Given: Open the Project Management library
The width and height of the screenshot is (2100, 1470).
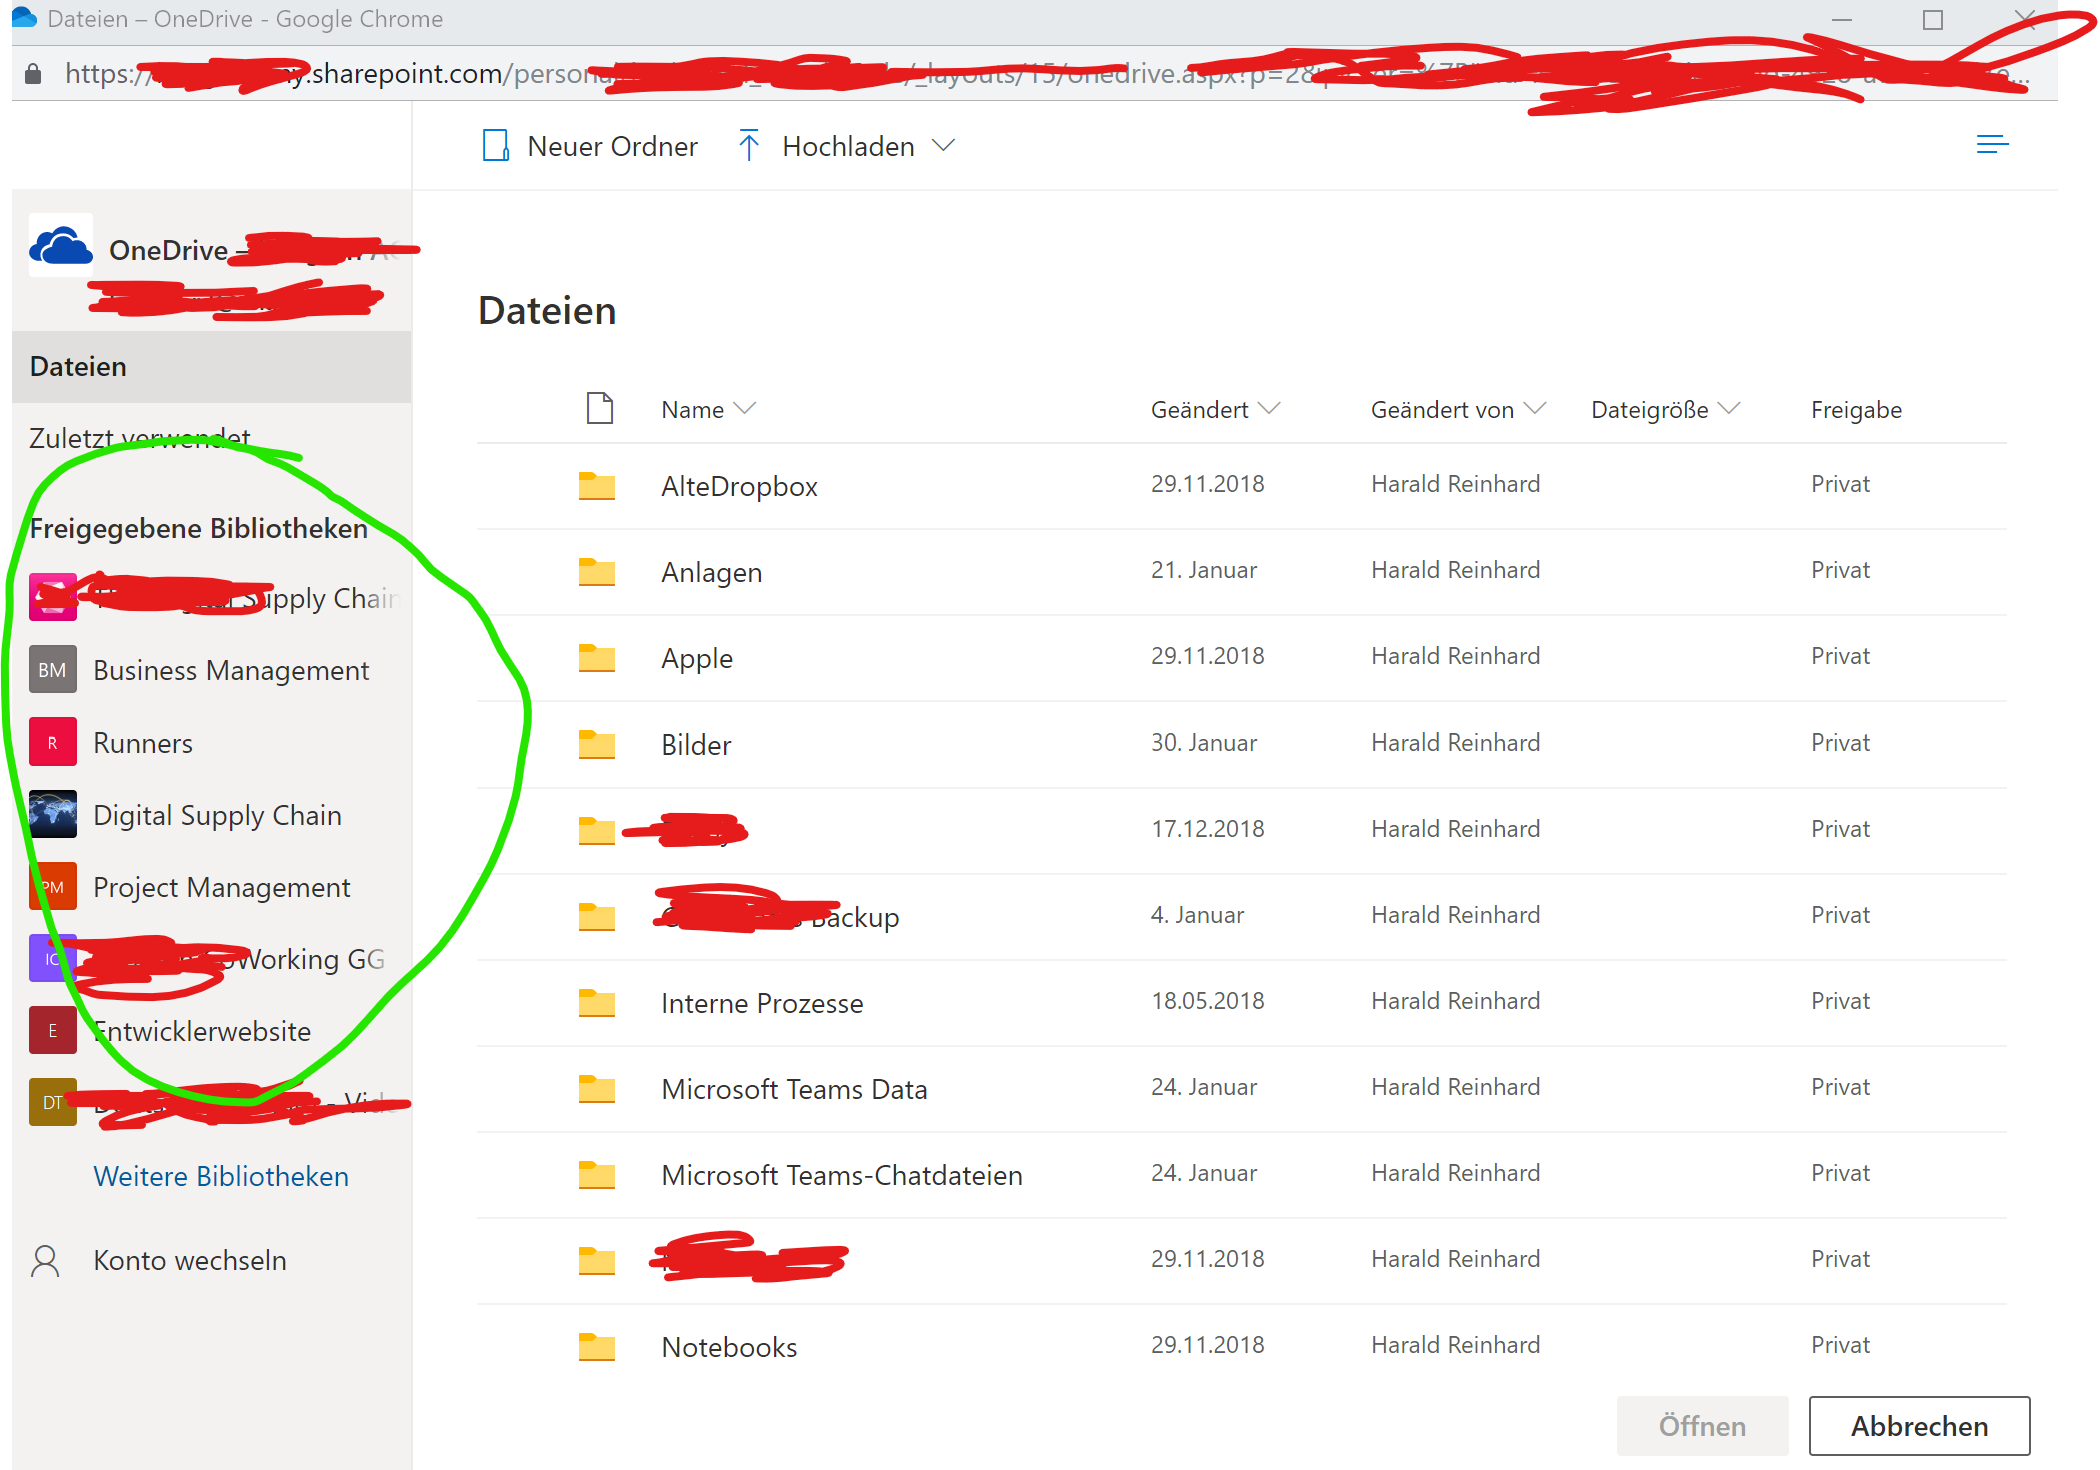Looking at the screenshot, I should (x=222, y=887).
